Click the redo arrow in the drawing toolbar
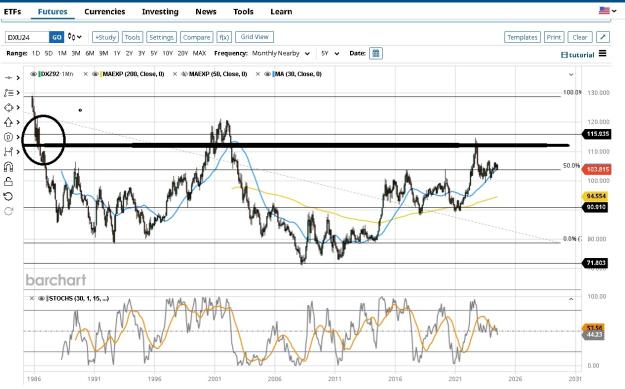625x389 pixels. (8, 211)
